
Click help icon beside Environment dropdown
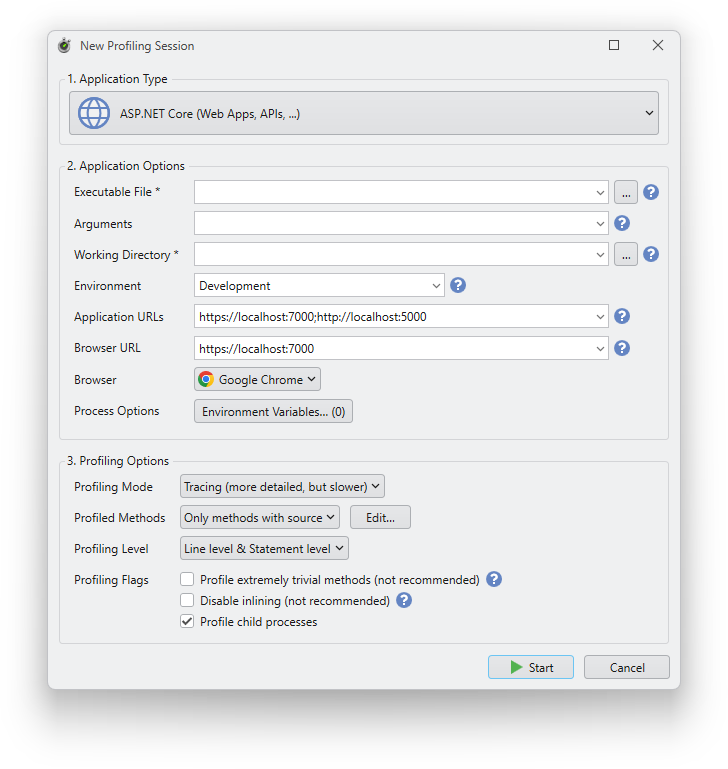pos(458,285)
